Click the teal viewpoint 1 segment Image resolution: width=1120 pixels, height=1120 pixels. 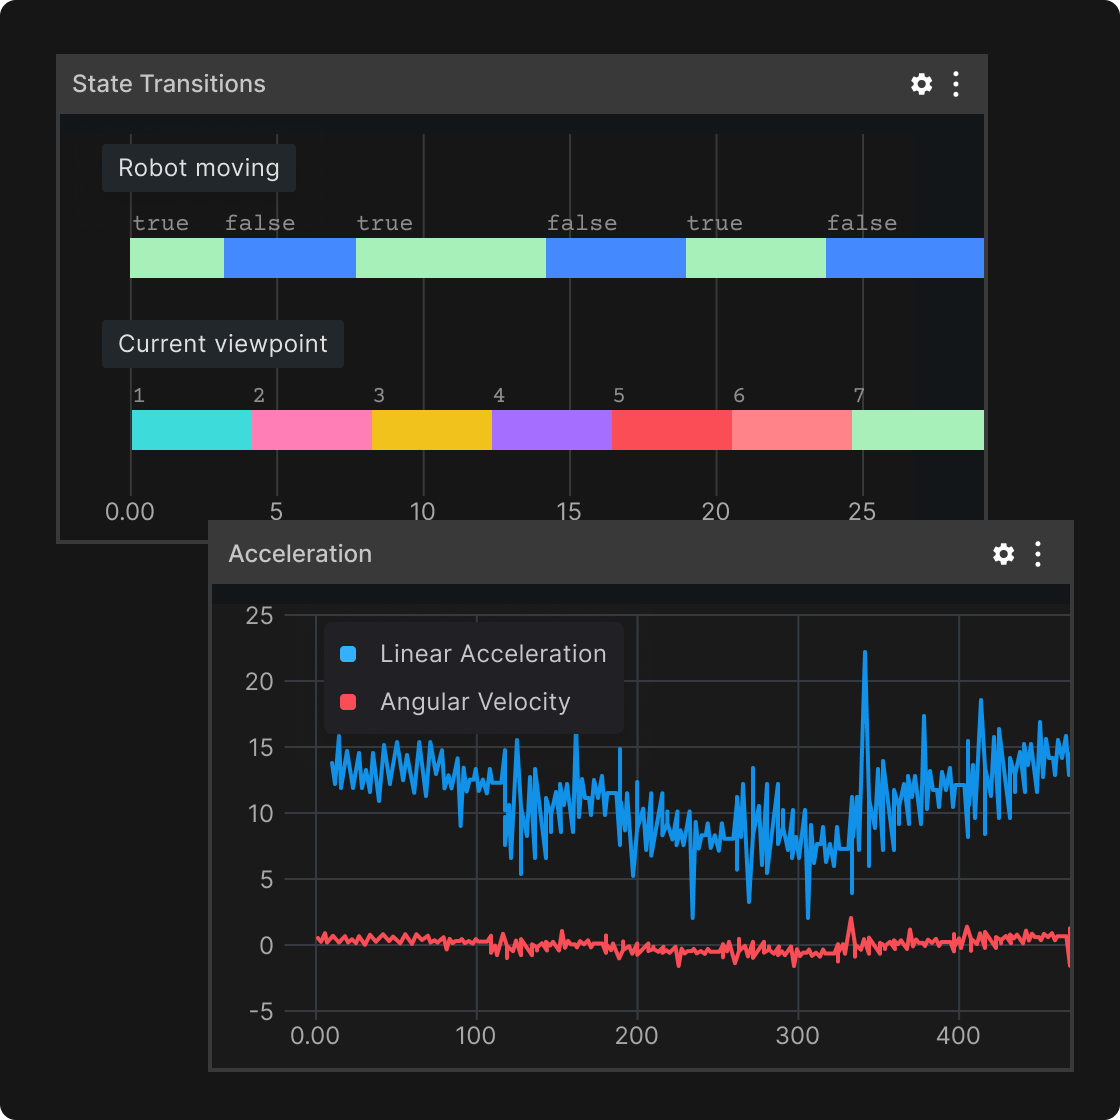click(190, 429)
